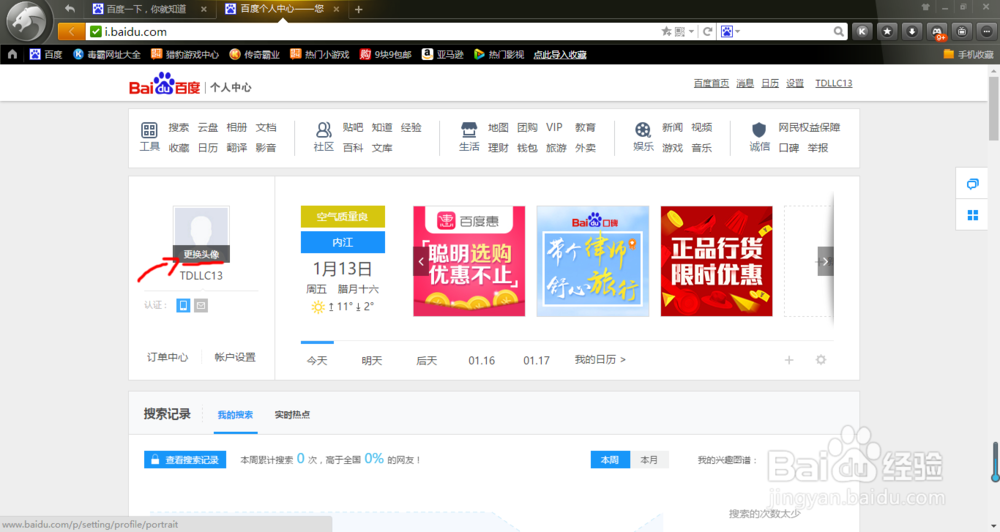The image size is (1000, 532).
Task: Open favorites star toolbar button
Action: tap(887, 31)
